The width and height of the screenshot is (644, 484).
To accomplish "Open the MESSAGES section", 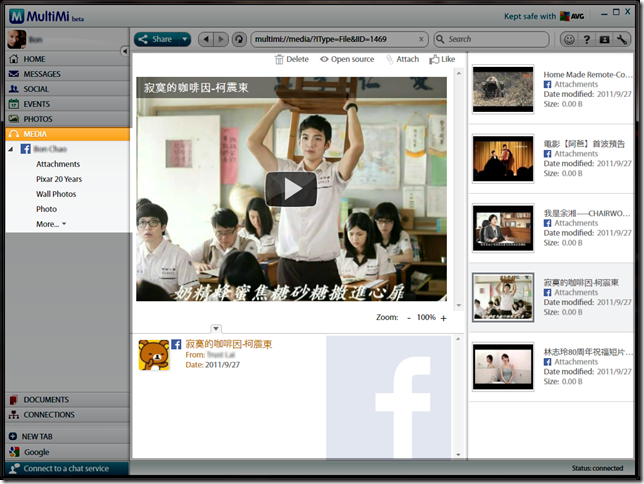I will (42, 74).
